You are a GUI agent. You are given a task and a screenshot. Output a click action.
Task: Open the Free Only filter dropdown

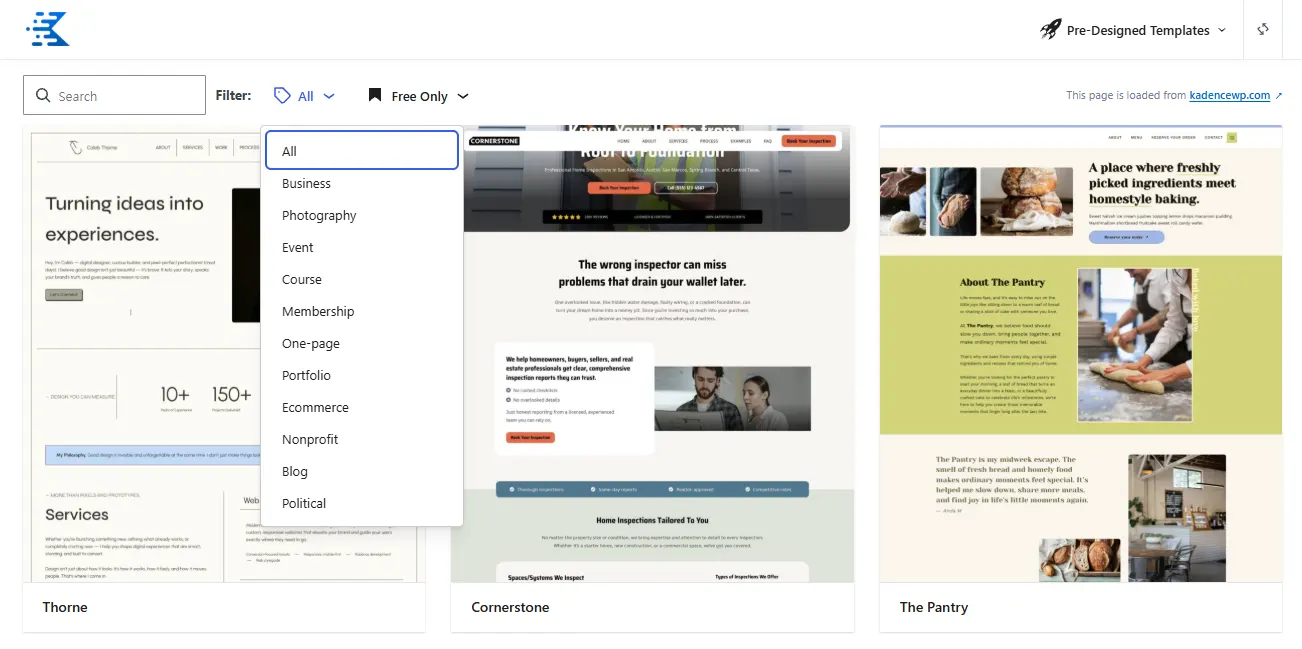[x=419, y=96]
